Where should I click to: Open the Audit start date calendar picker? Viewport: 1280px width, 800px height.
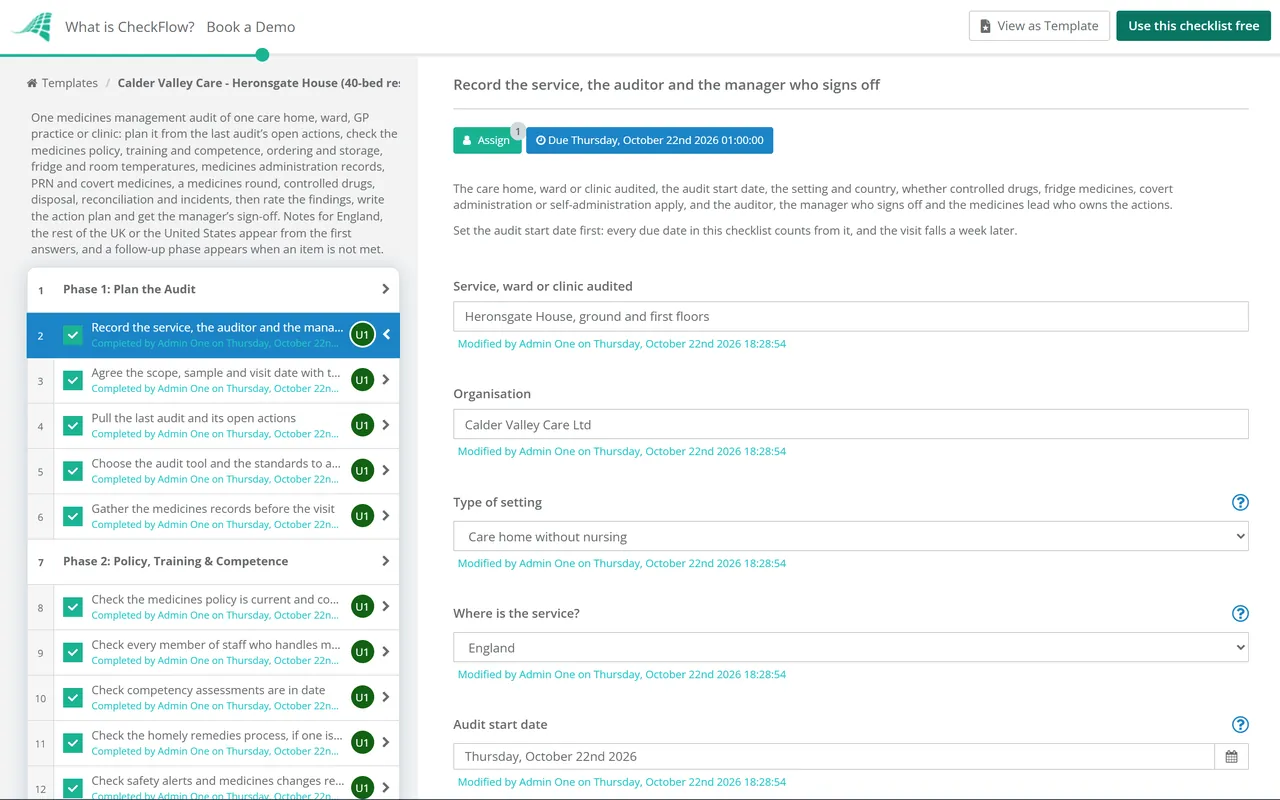click(1231, 757)
